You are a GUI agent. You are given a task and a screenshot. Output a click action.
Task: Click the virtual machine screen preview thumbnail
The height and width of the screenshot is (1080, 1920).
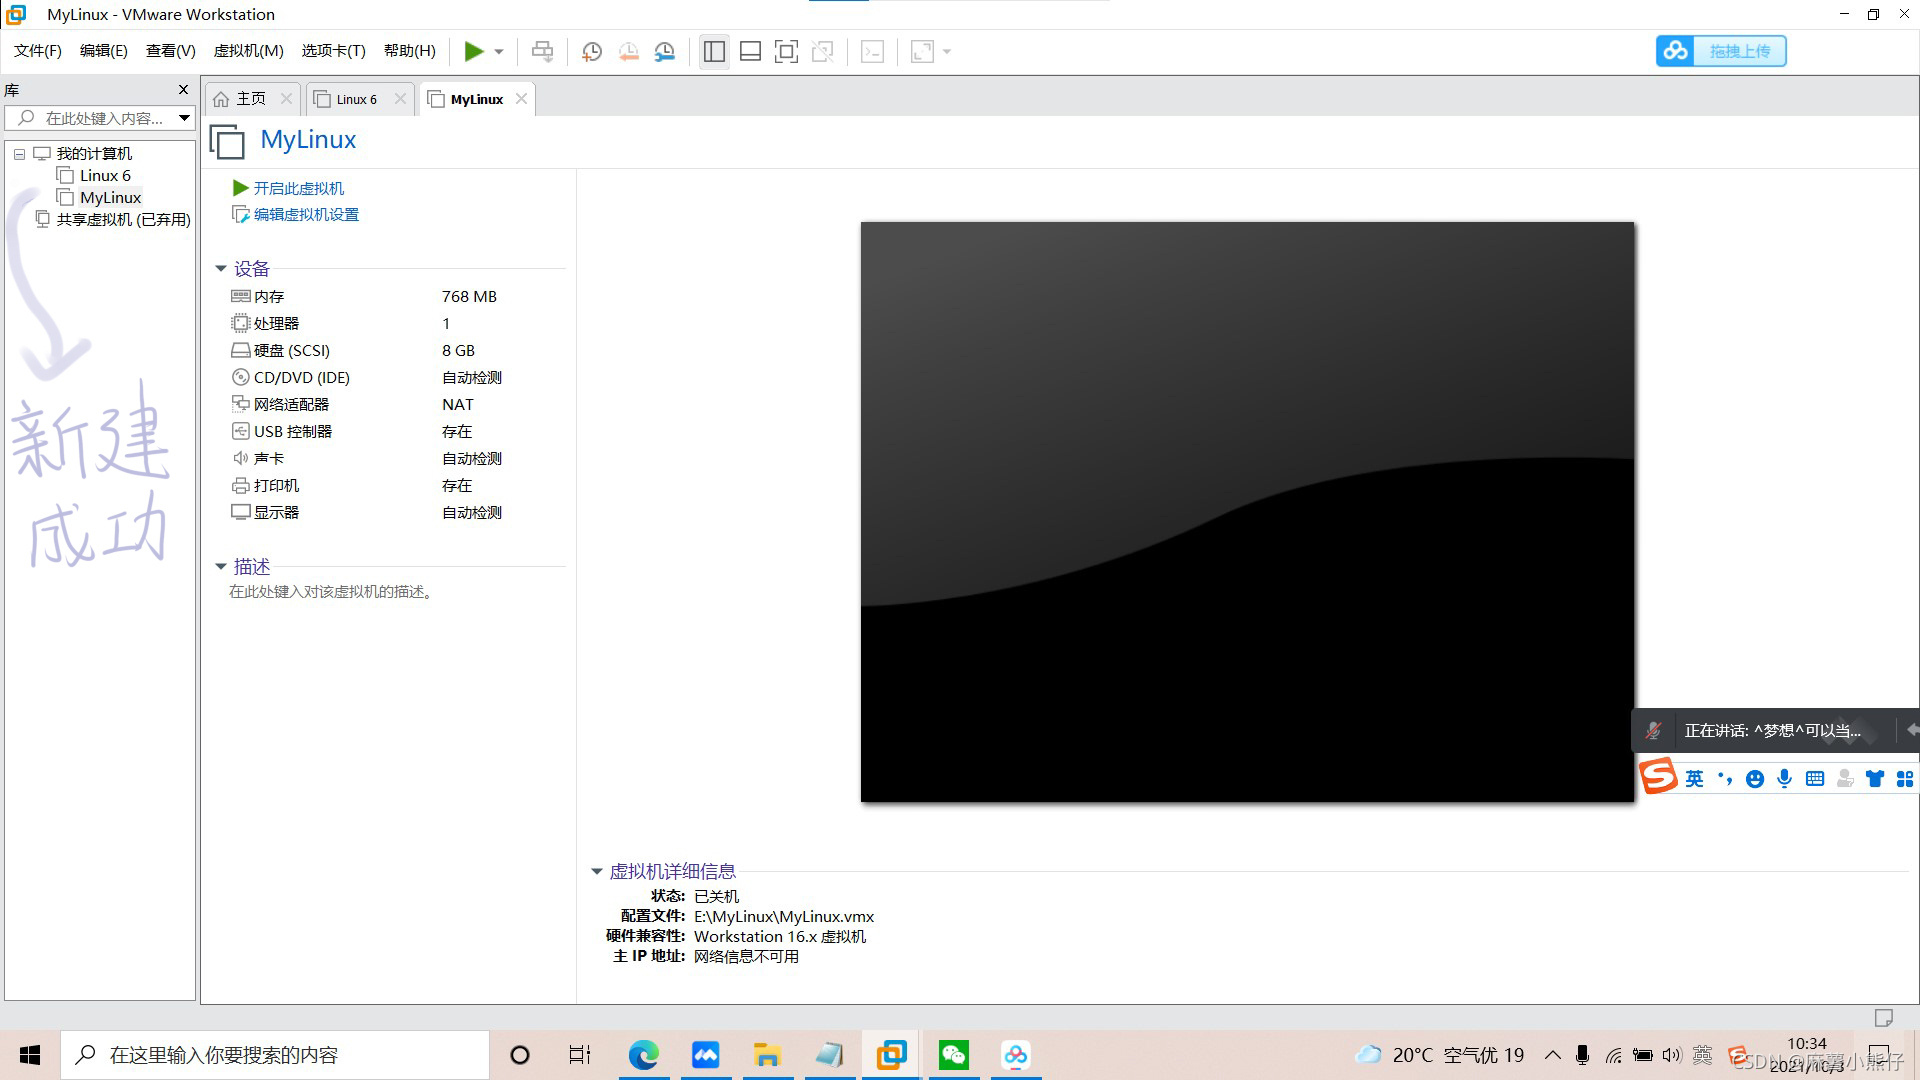pos(1247,511)
